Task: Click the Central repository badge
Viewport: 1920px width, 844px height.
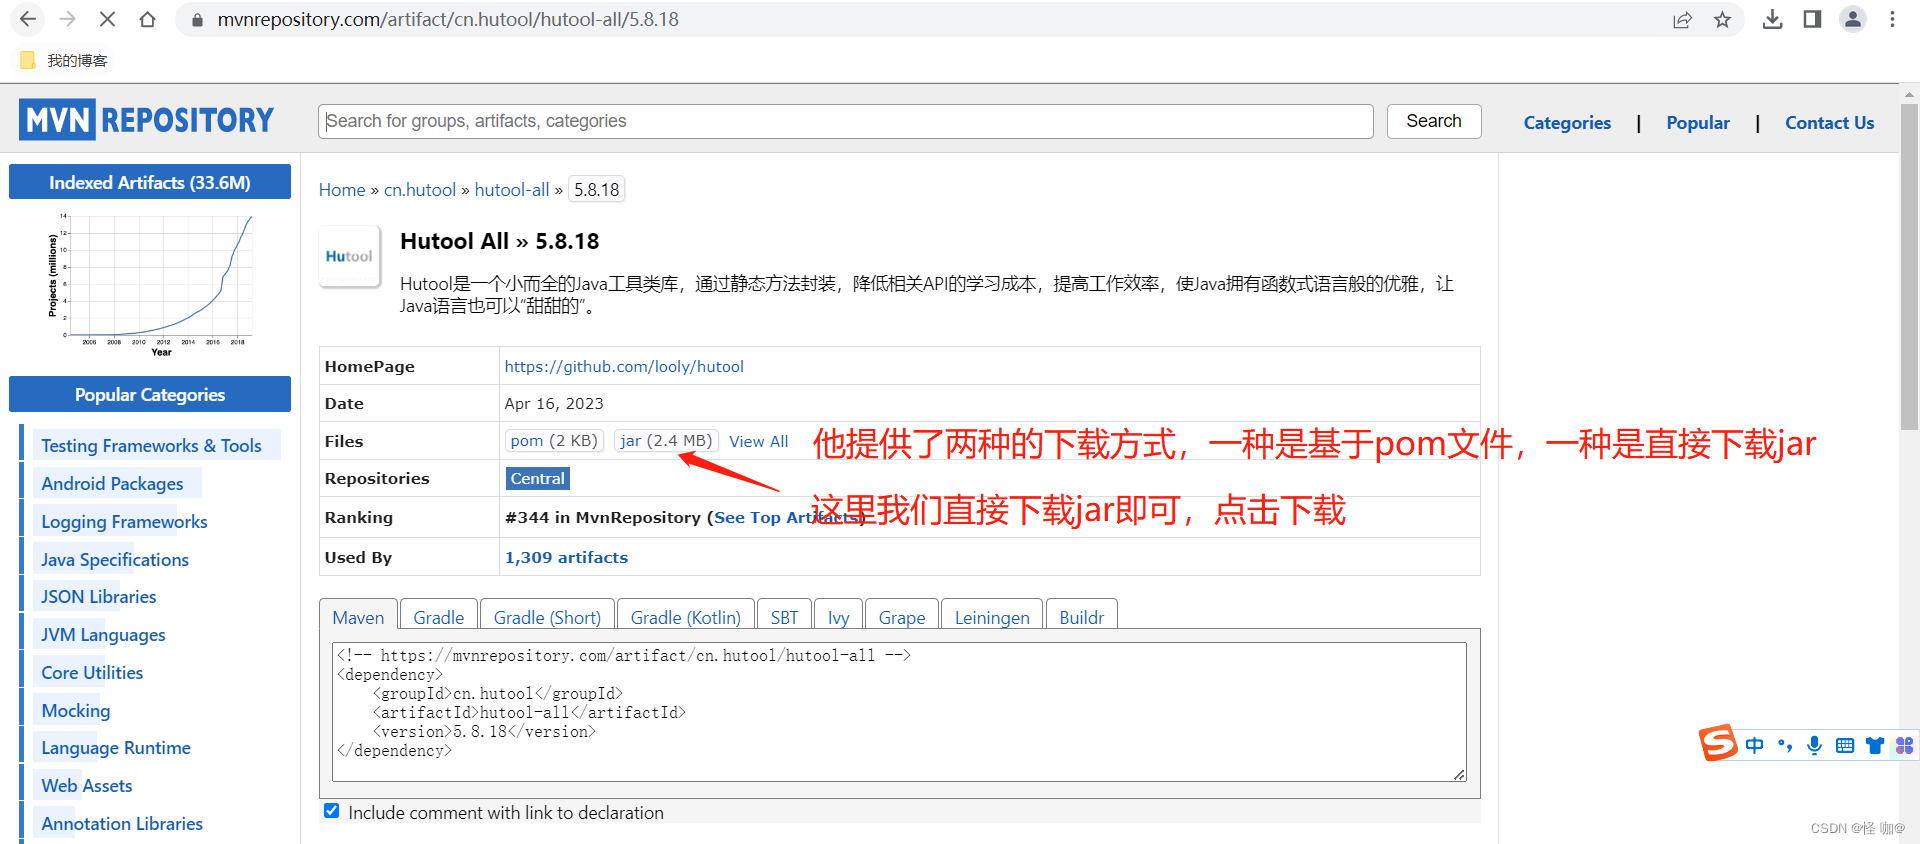Action: click(538, 479)
